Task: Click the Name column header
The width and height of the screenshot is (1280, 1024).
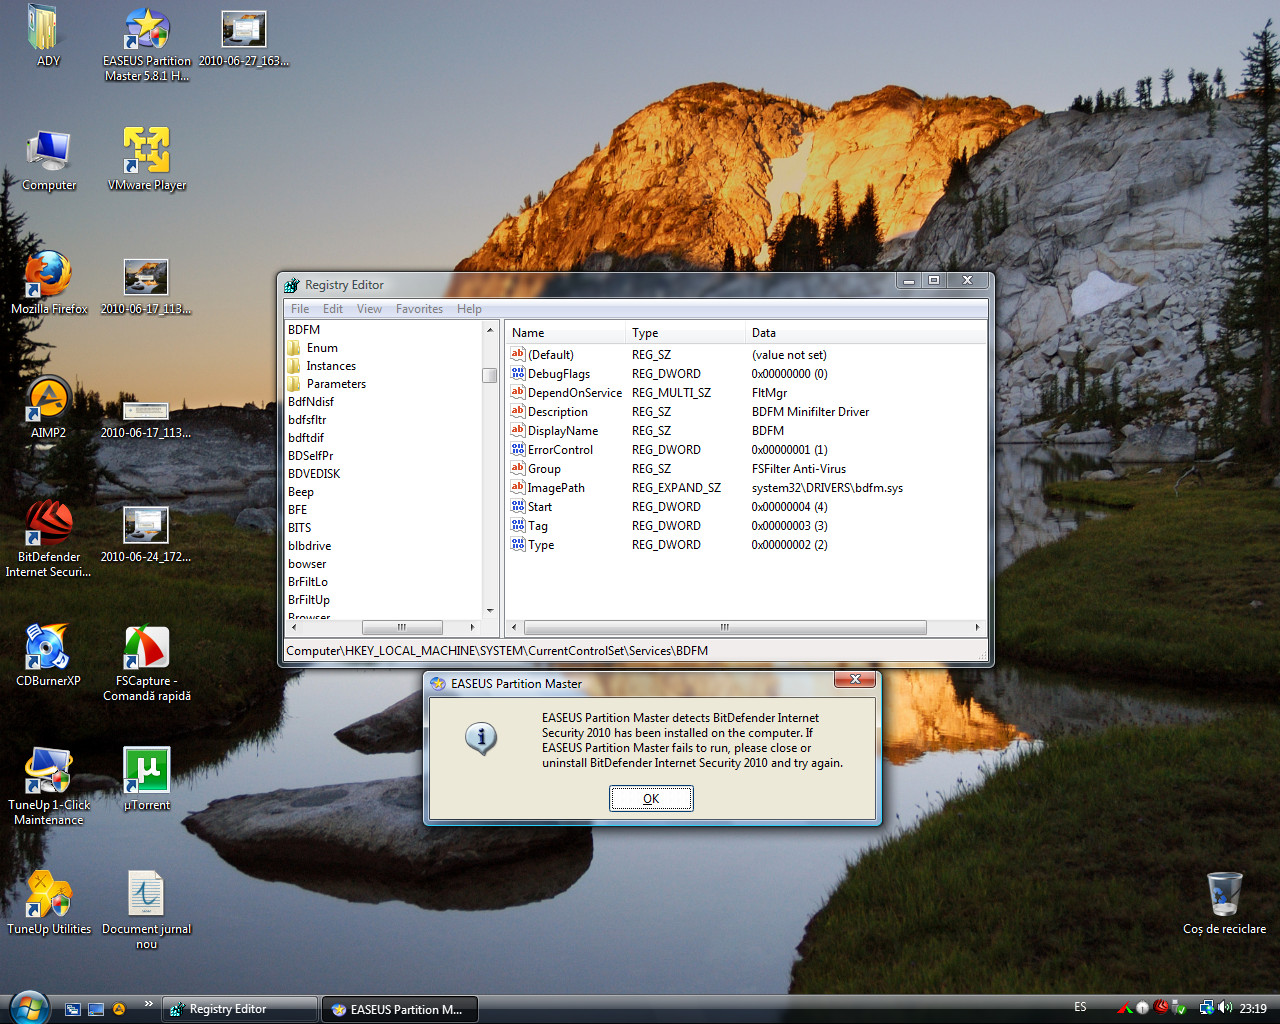Action: tap(565, 333)
